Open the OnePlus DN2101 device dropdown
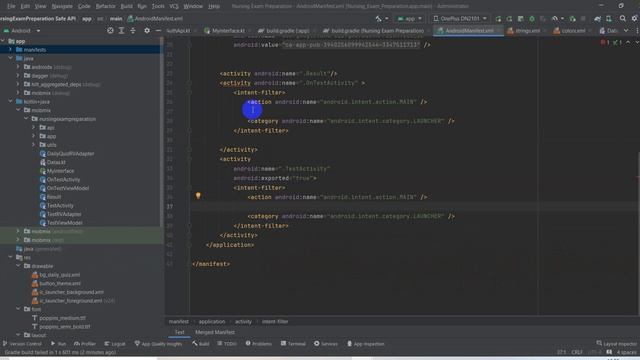Viewport: 640px width, 360px height. tap(460, 19)
